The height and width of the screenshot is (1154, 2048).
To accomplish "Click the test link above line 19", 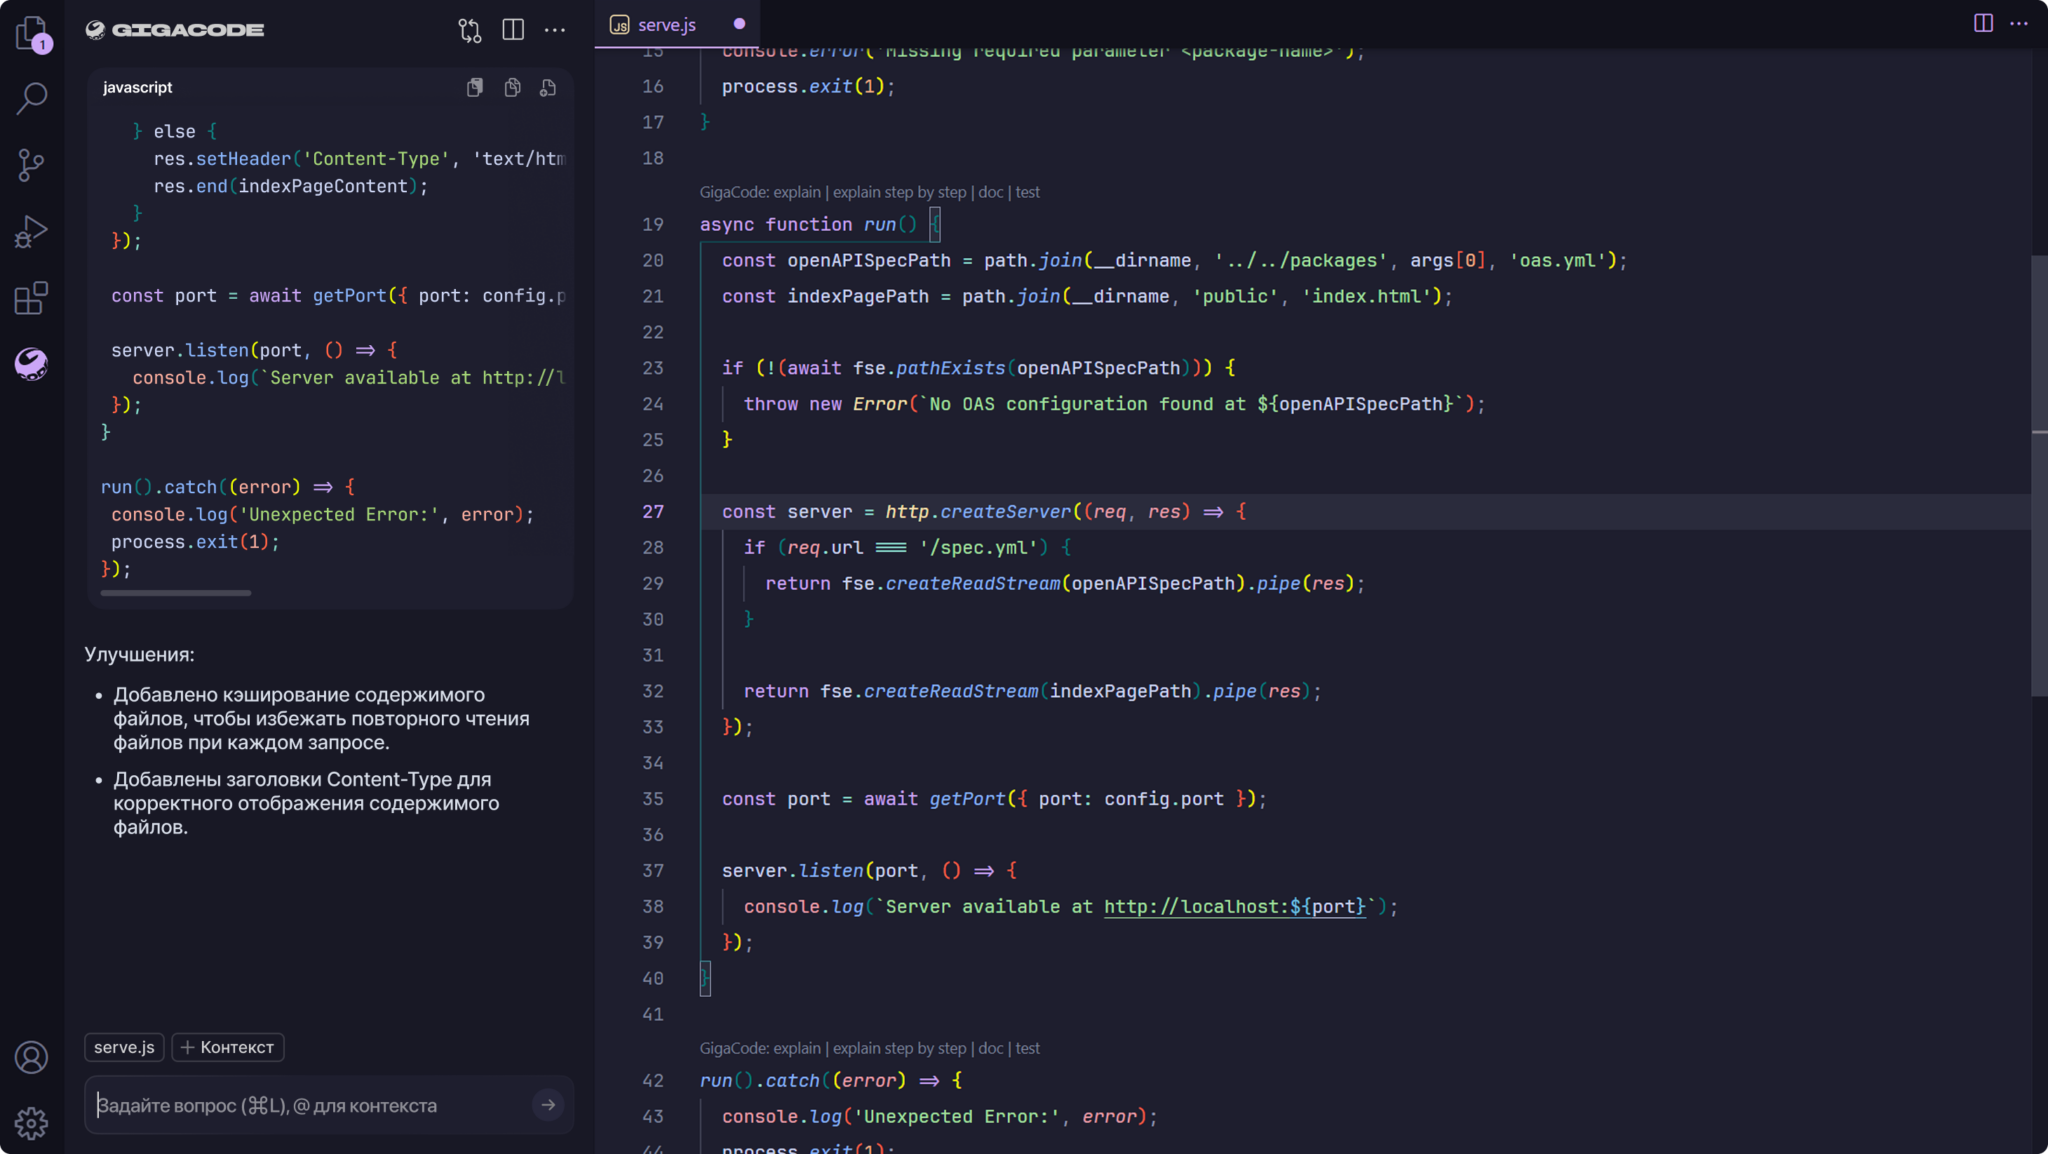I will (x=1028, y=191).
